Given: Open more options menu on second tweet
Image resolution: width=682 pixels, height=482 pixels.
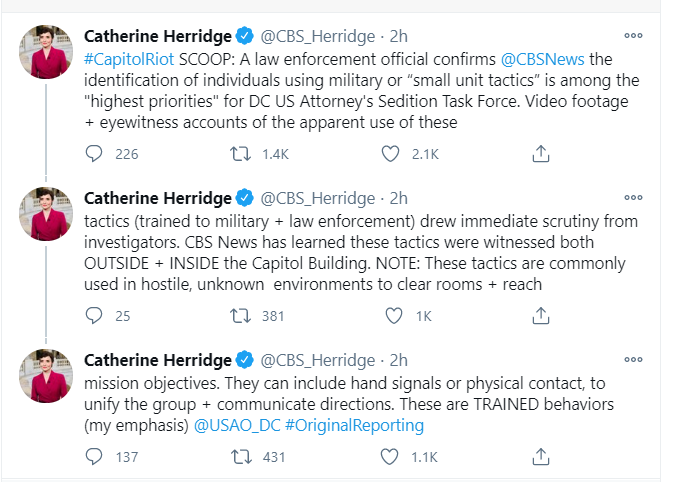Looking at the screenshot, I should pos(633,197).
